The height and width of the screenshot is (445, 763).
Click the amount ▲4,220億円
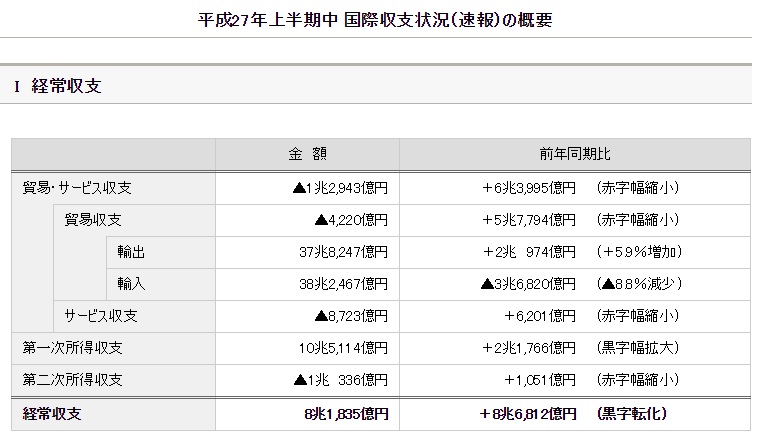(x=351, y=220)
